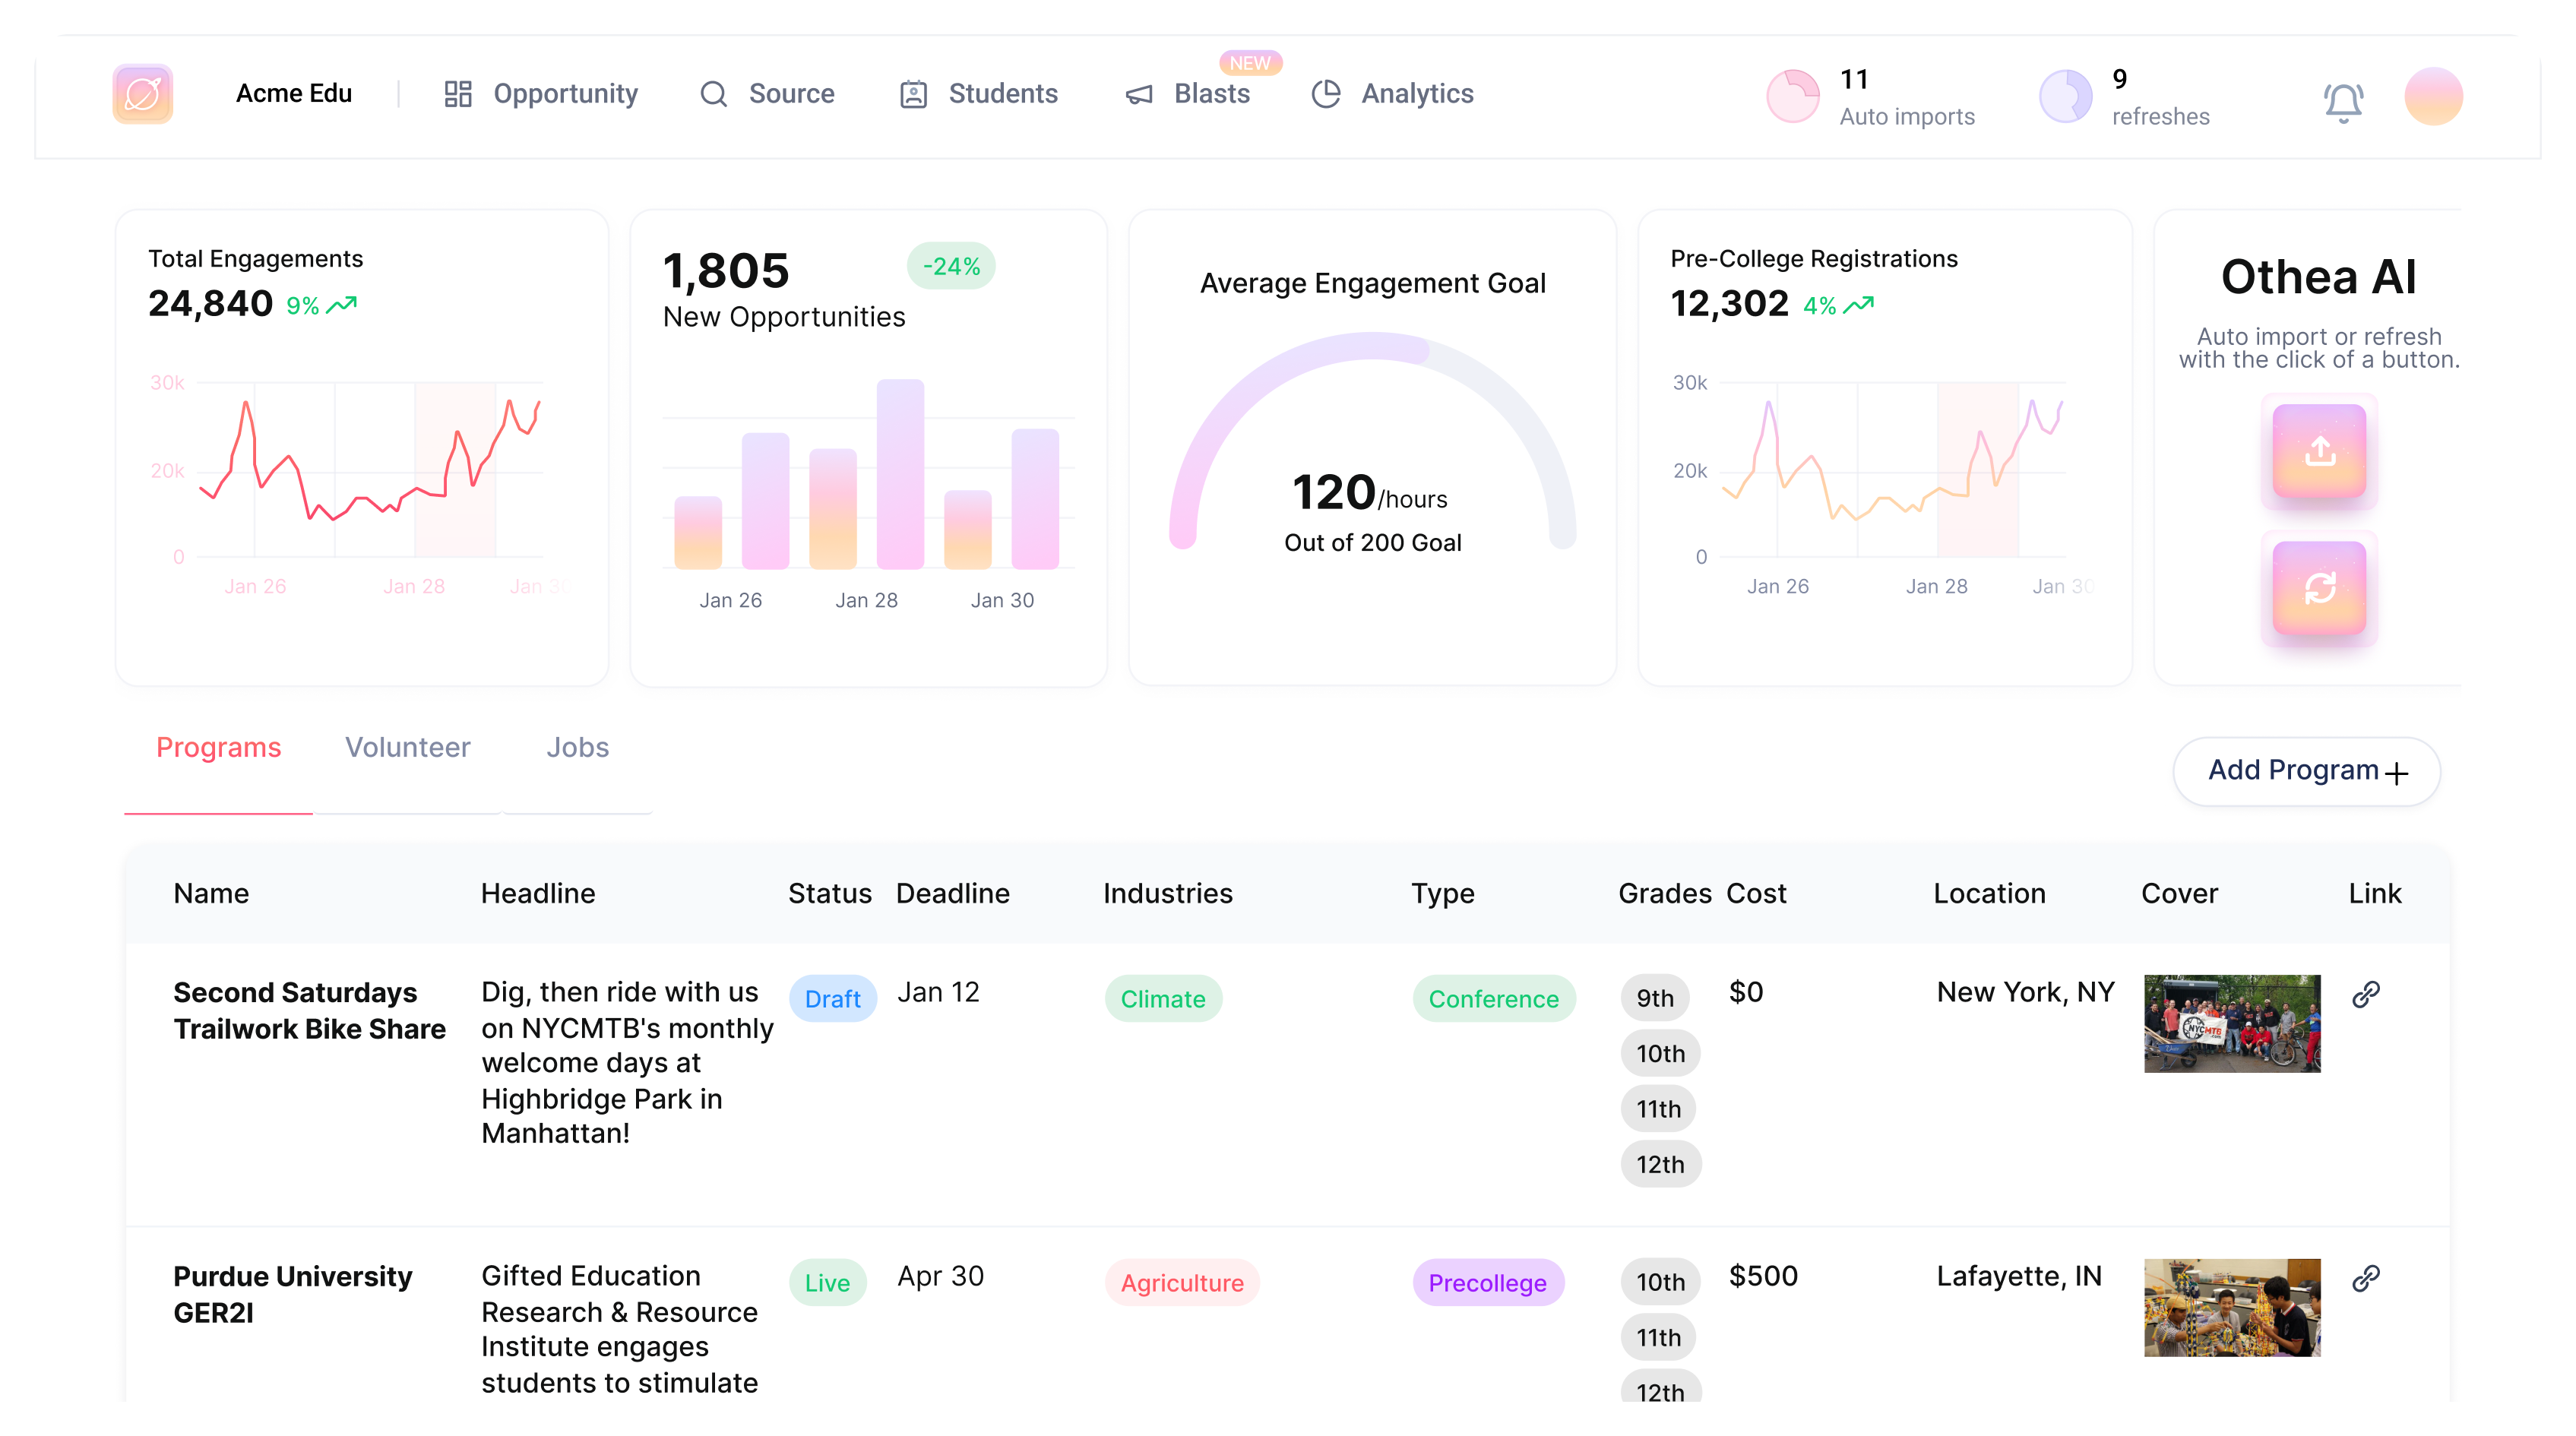Click the refreshes pie indicator icon
Image resolution: width=2576 pixels, height=1436 pixels.
coord(2065,96)
